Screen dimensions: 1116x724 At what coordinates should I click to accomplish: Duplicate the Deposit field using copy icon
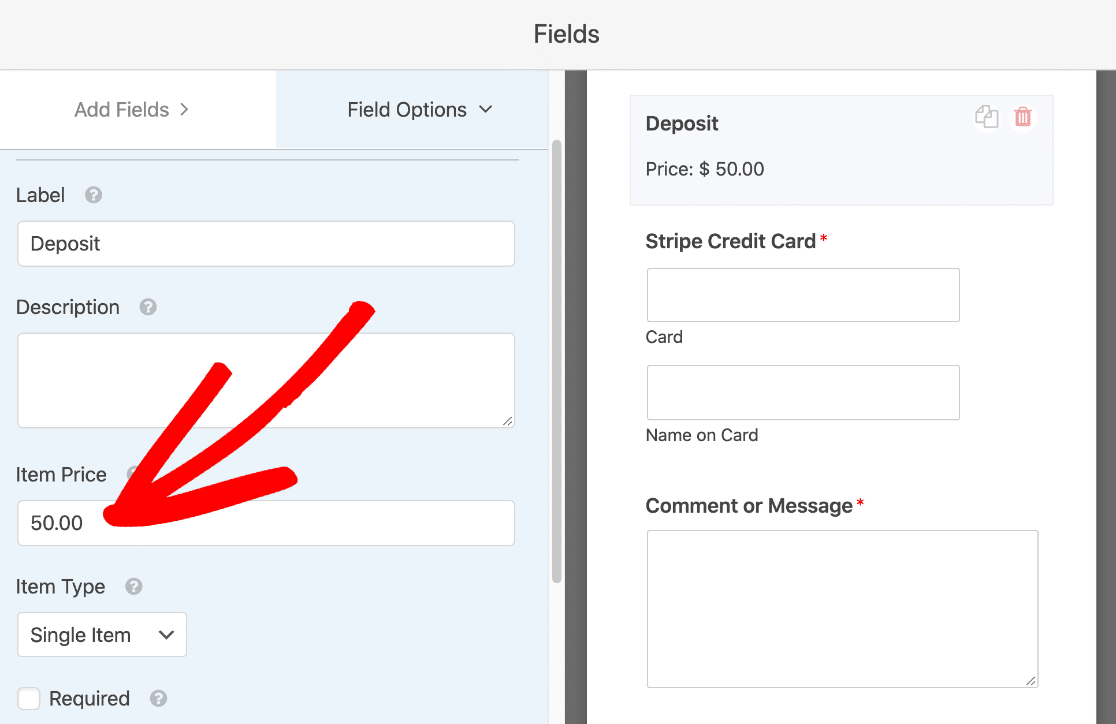coord(986,117)
